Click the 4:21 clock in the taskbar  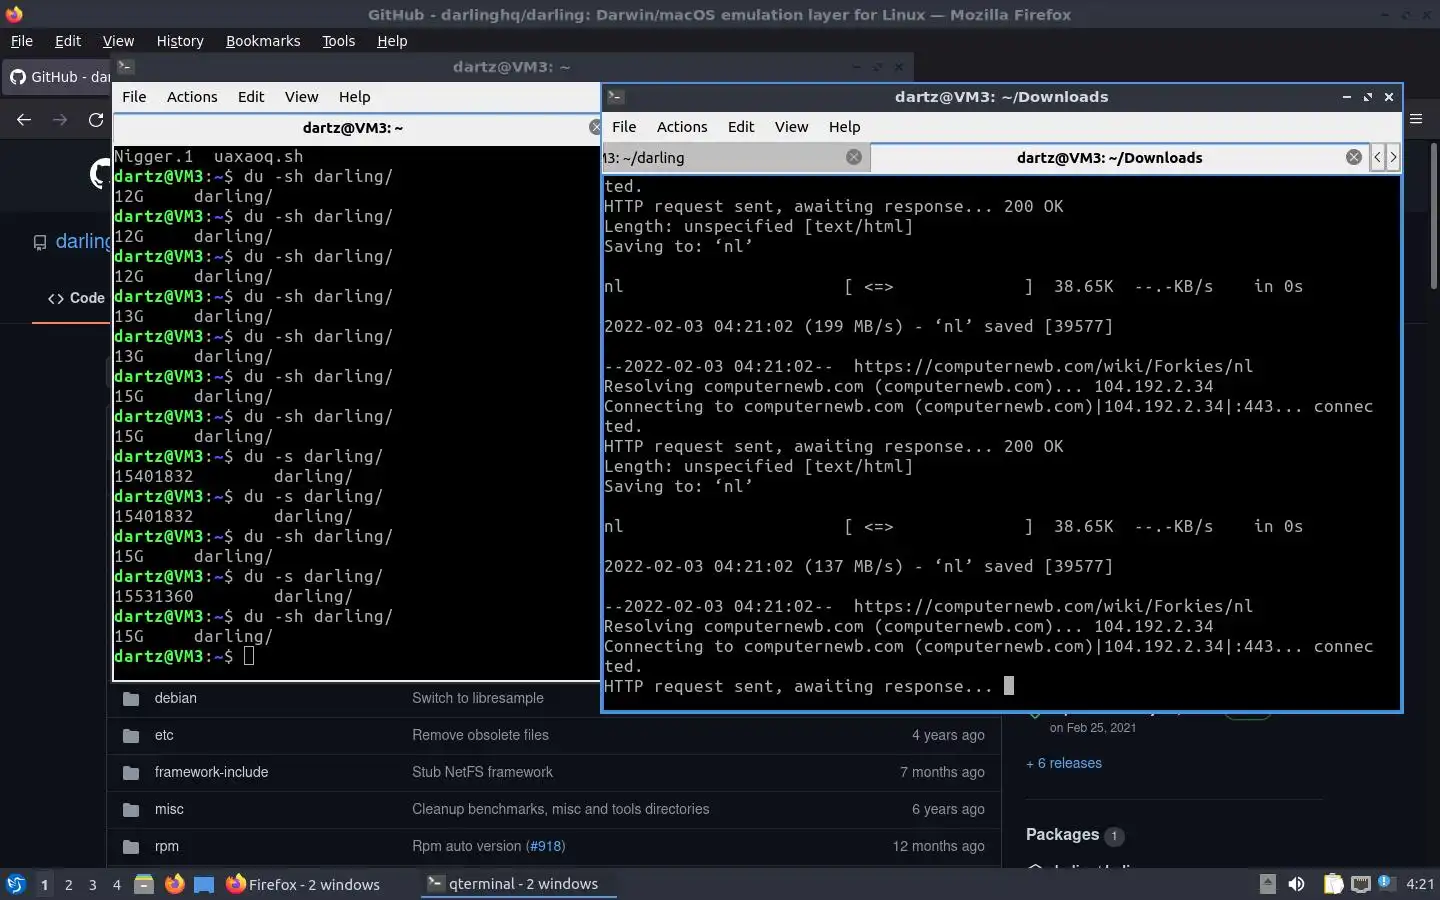click(x=1420, y=884)
